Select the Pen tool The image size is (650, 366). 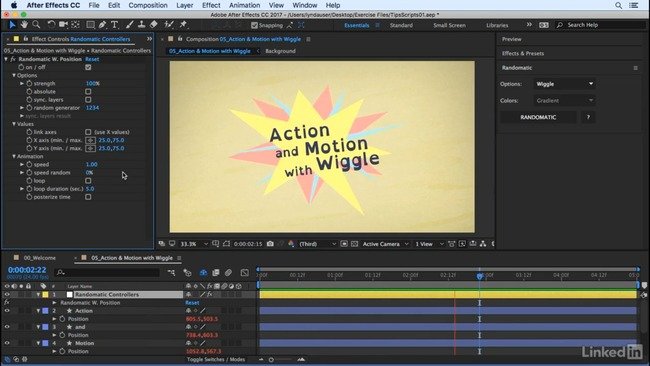(102, 25)
